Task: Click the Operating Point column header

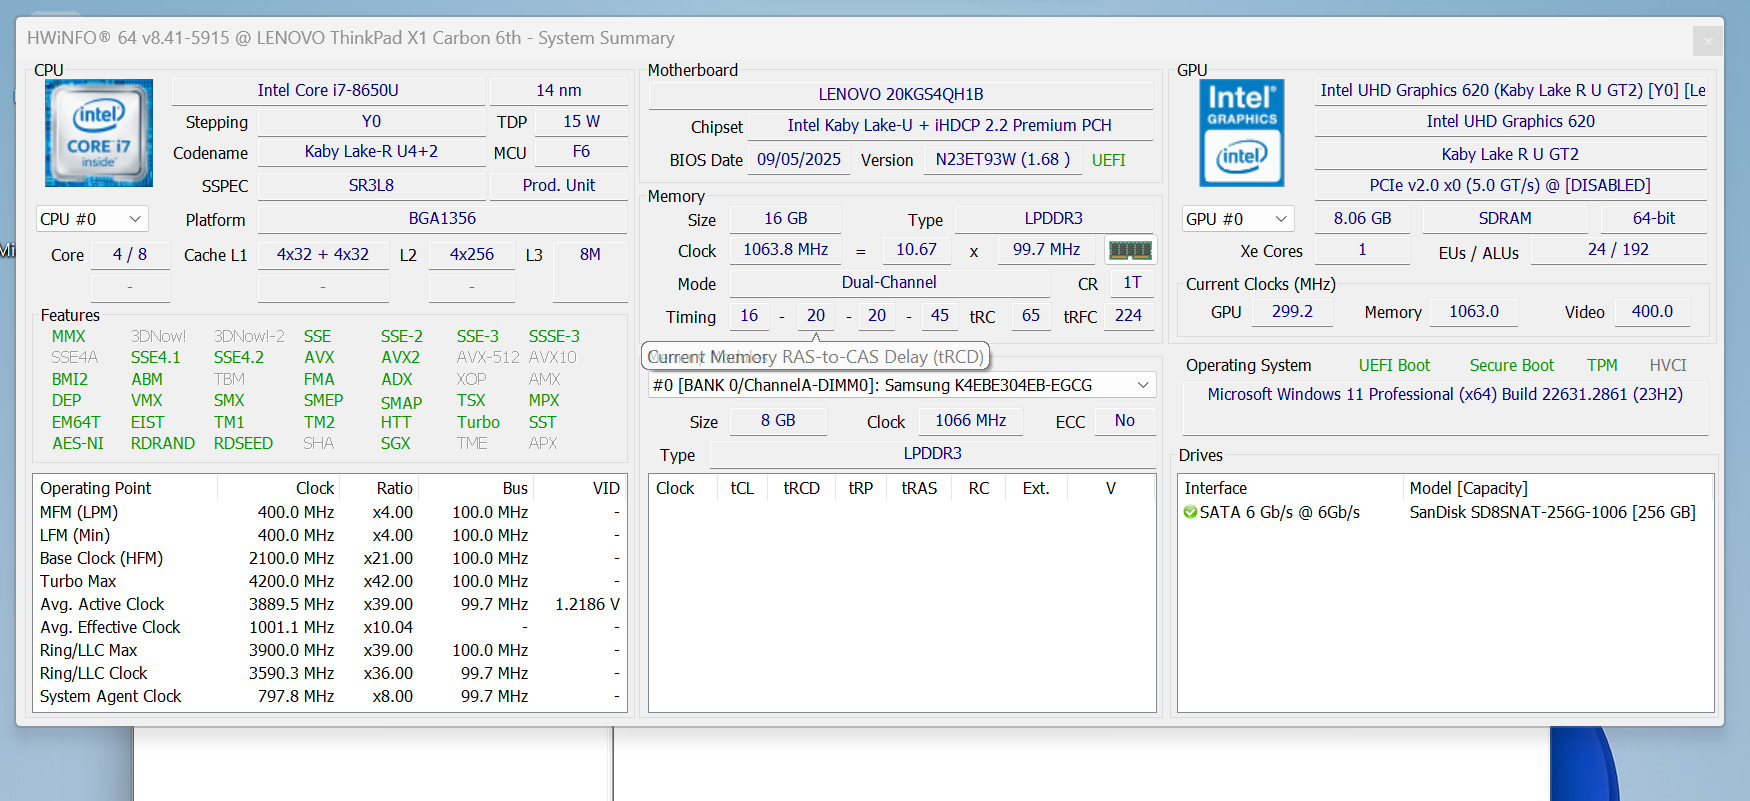Action: tap(125, 488)
